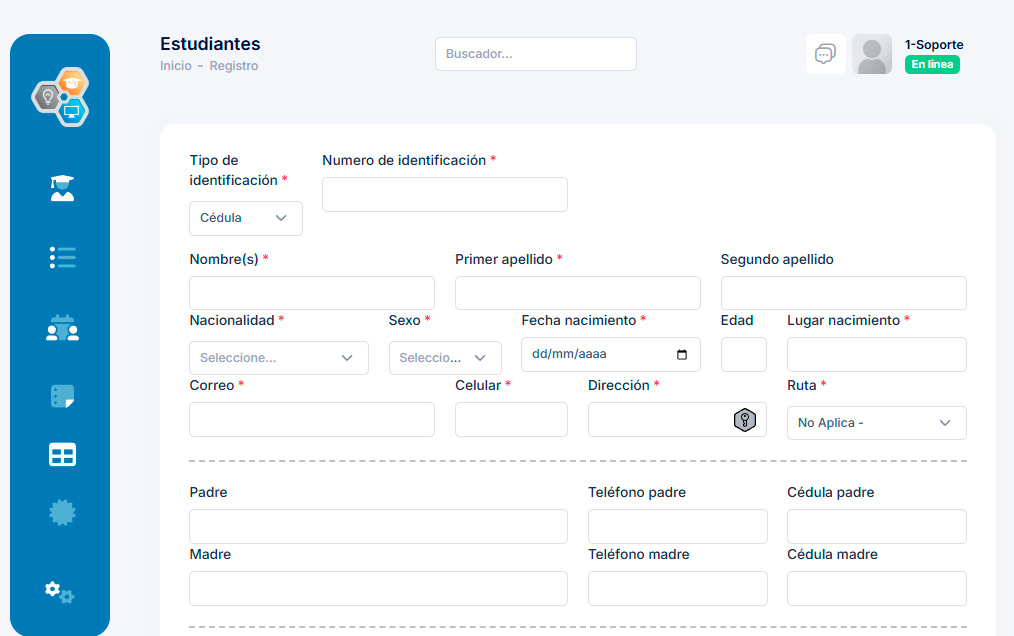
Task: Expand the Tipo de identificación dropdown
Action: pyautogui.click(x=245, y=218)
